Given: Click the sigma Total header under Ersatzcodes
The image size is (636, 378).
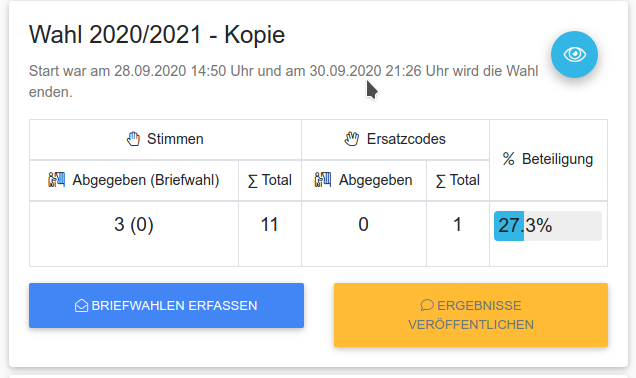Looking at the screenshot, I should 458,180.
